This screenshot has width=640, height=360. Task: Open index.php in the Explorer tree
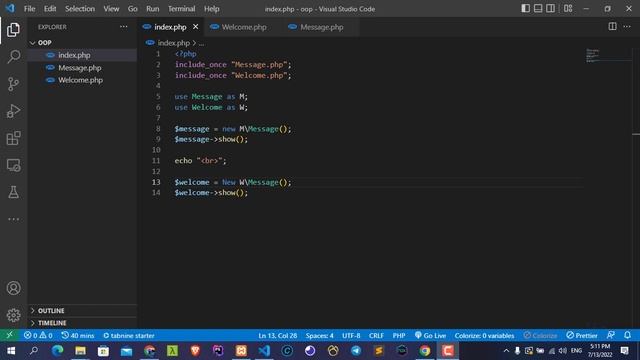coord(82,55)
